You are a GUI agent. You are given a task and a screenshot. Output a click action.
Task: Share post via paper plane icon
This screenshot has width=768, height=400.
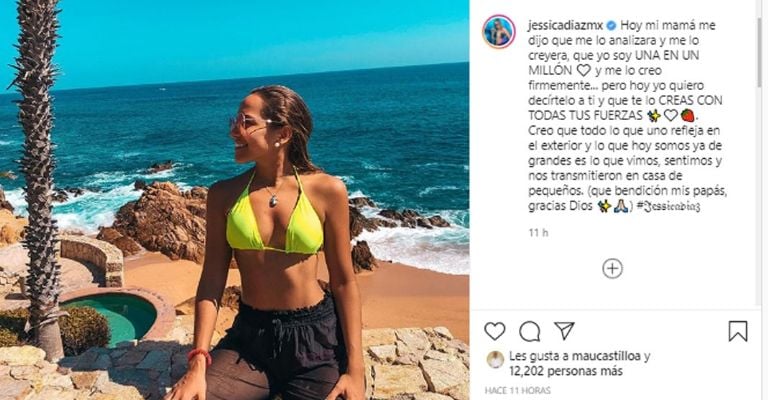coord(564,331)
